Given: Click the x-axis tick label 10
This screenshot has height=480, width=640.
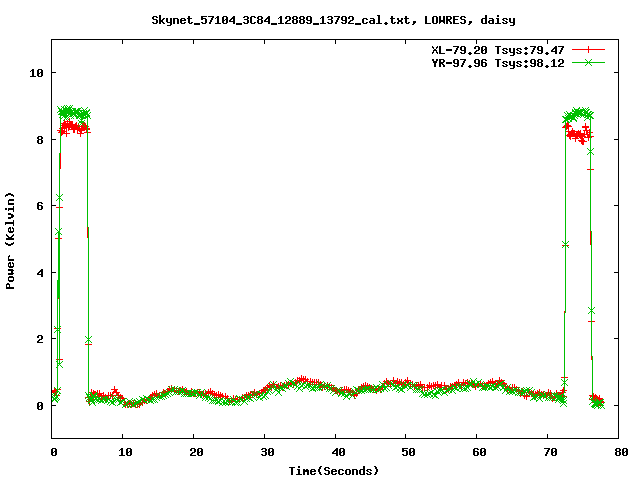Looking at the screenshot, I should [123, 452].
